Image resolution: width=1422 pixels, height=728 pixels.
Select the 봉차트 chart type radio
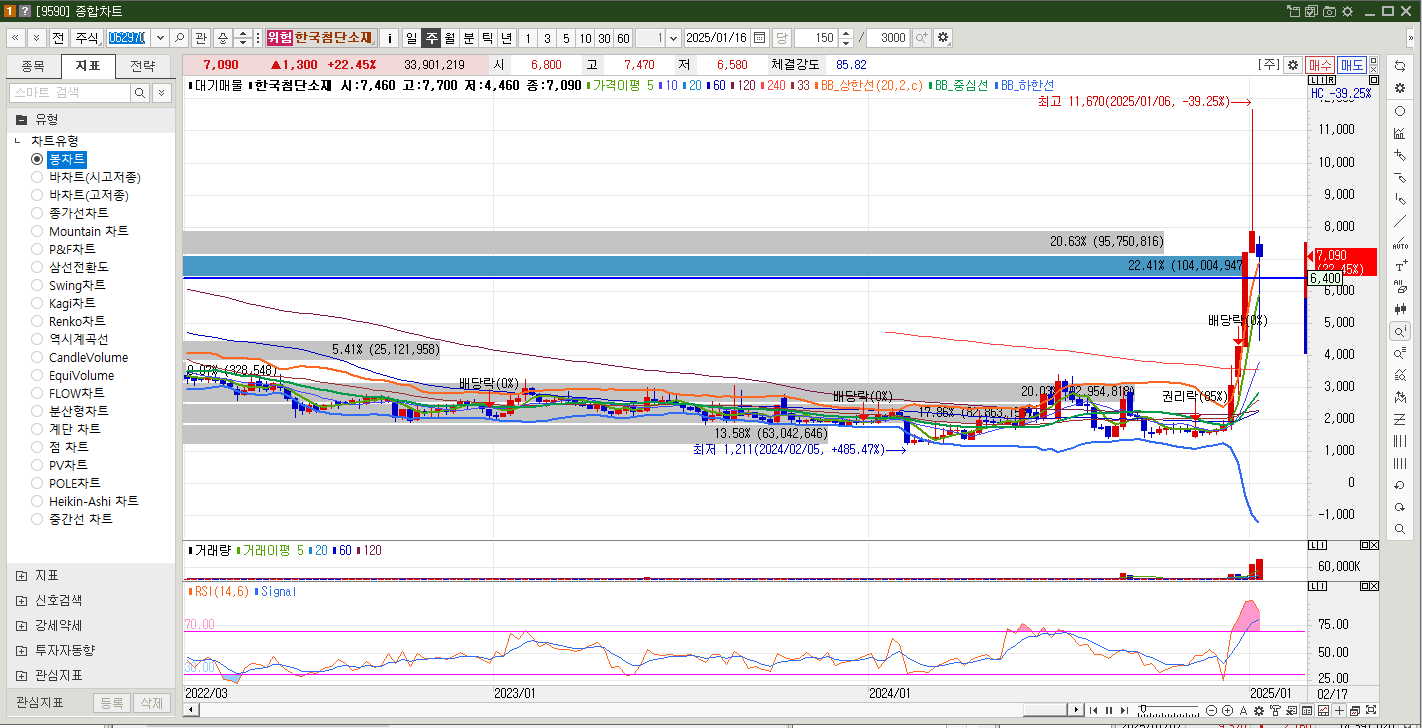click(37, 159)
